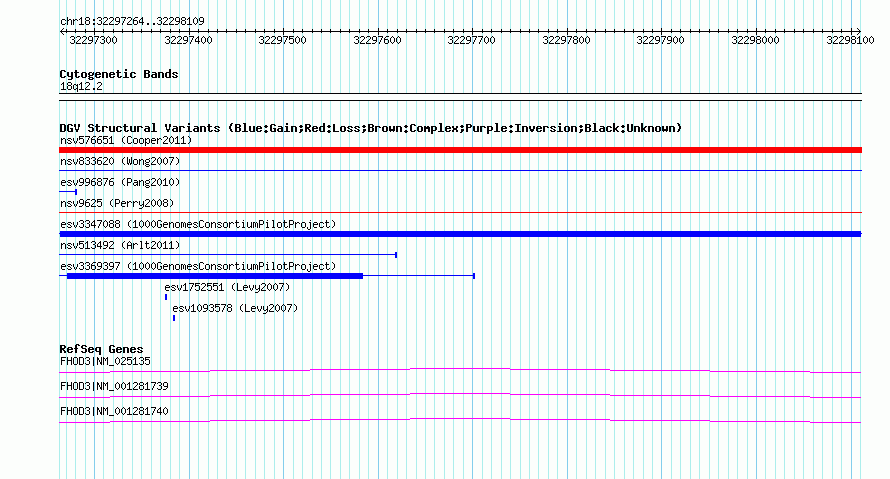Screen dimensions: 890x479
Task: Click the thick red nsv576651 loss bar
Action: click(x=460, y=150)
